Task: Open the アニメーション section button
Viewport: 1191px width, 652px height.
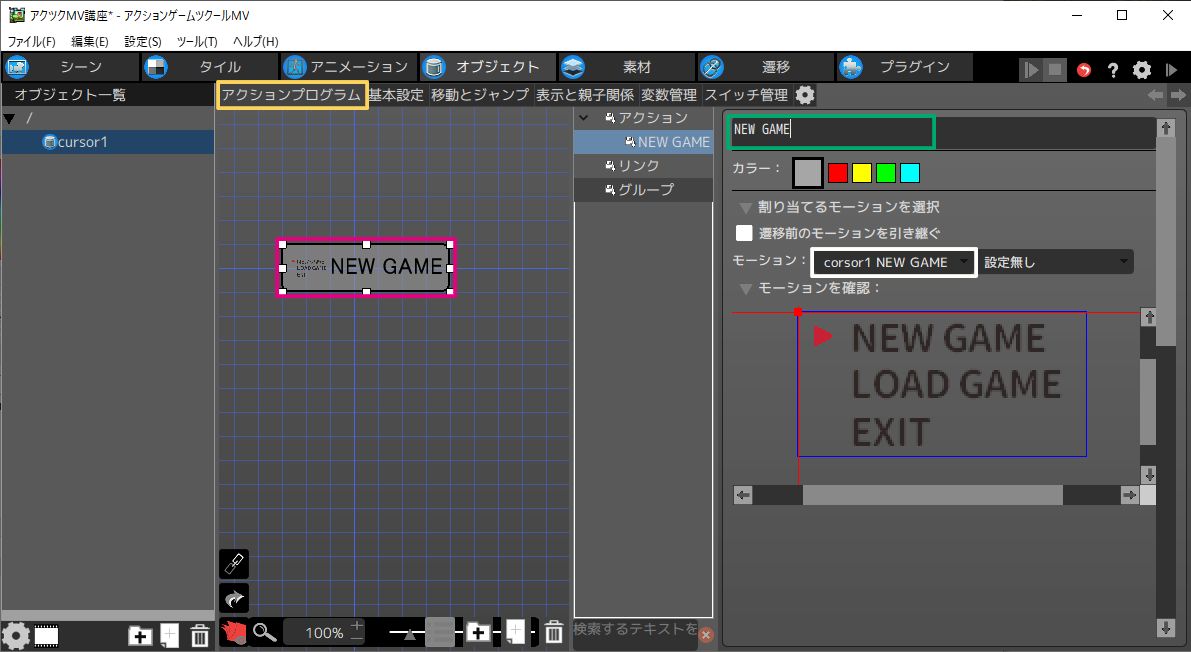Action: 346,67
